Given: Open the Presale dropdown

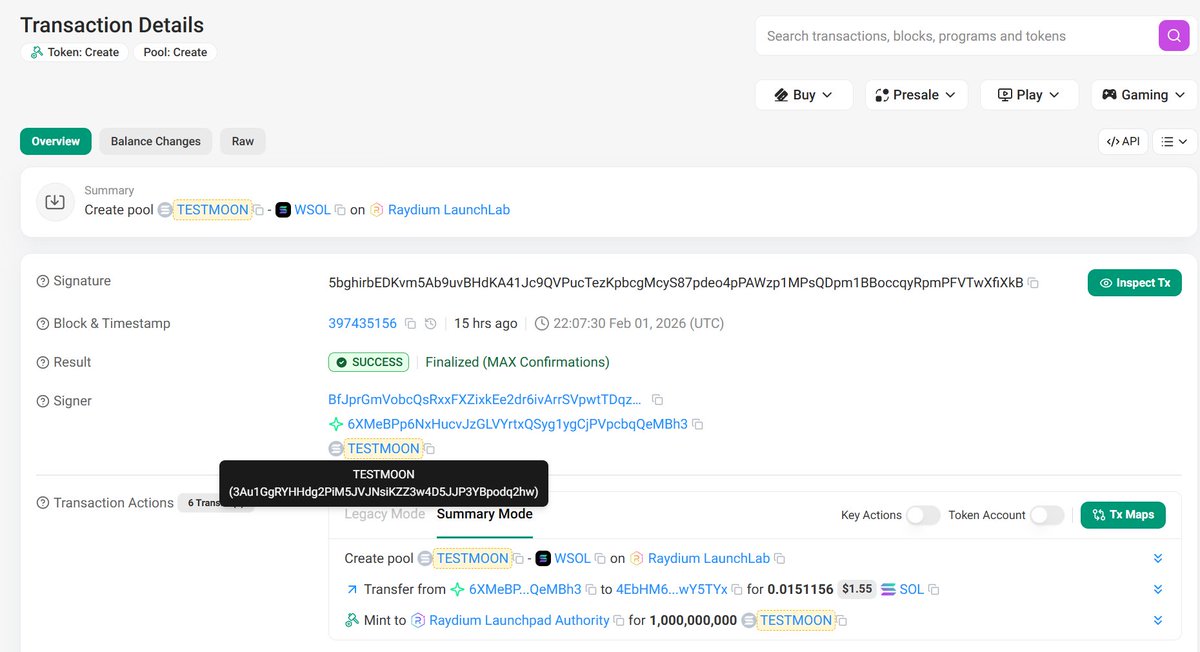Looking at the screenshot, I should coord(916,95).
